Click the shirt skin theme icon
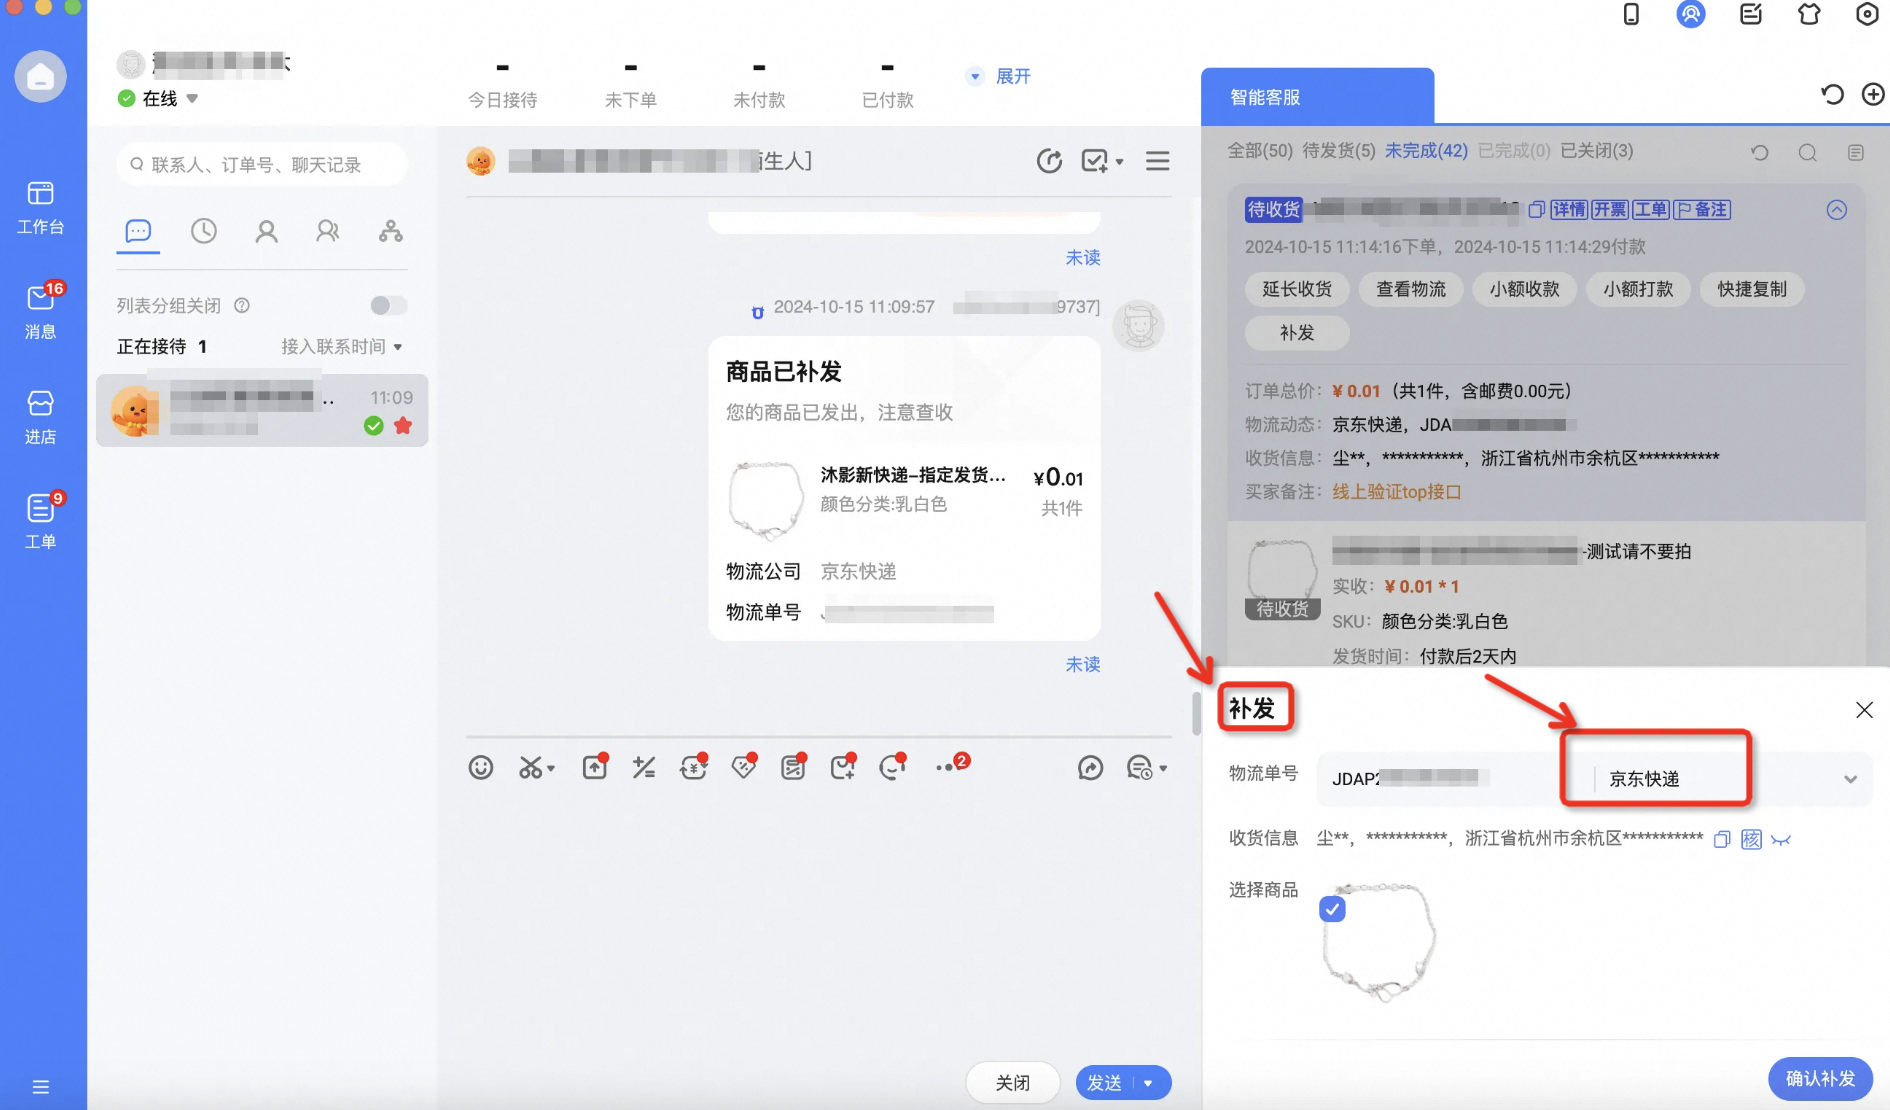1890x1110 pixels. coord(1809,14)
